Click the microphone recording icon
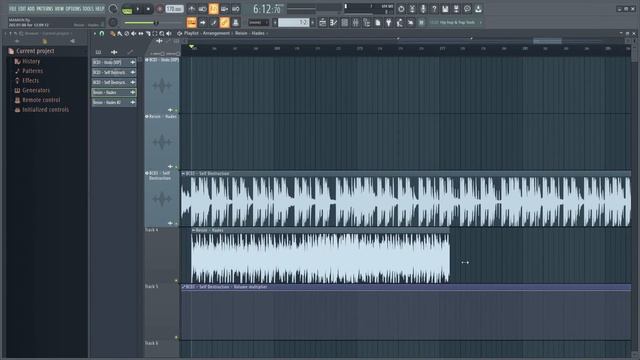The height and width of the screenshot is (360, 640). coord(423,9)
